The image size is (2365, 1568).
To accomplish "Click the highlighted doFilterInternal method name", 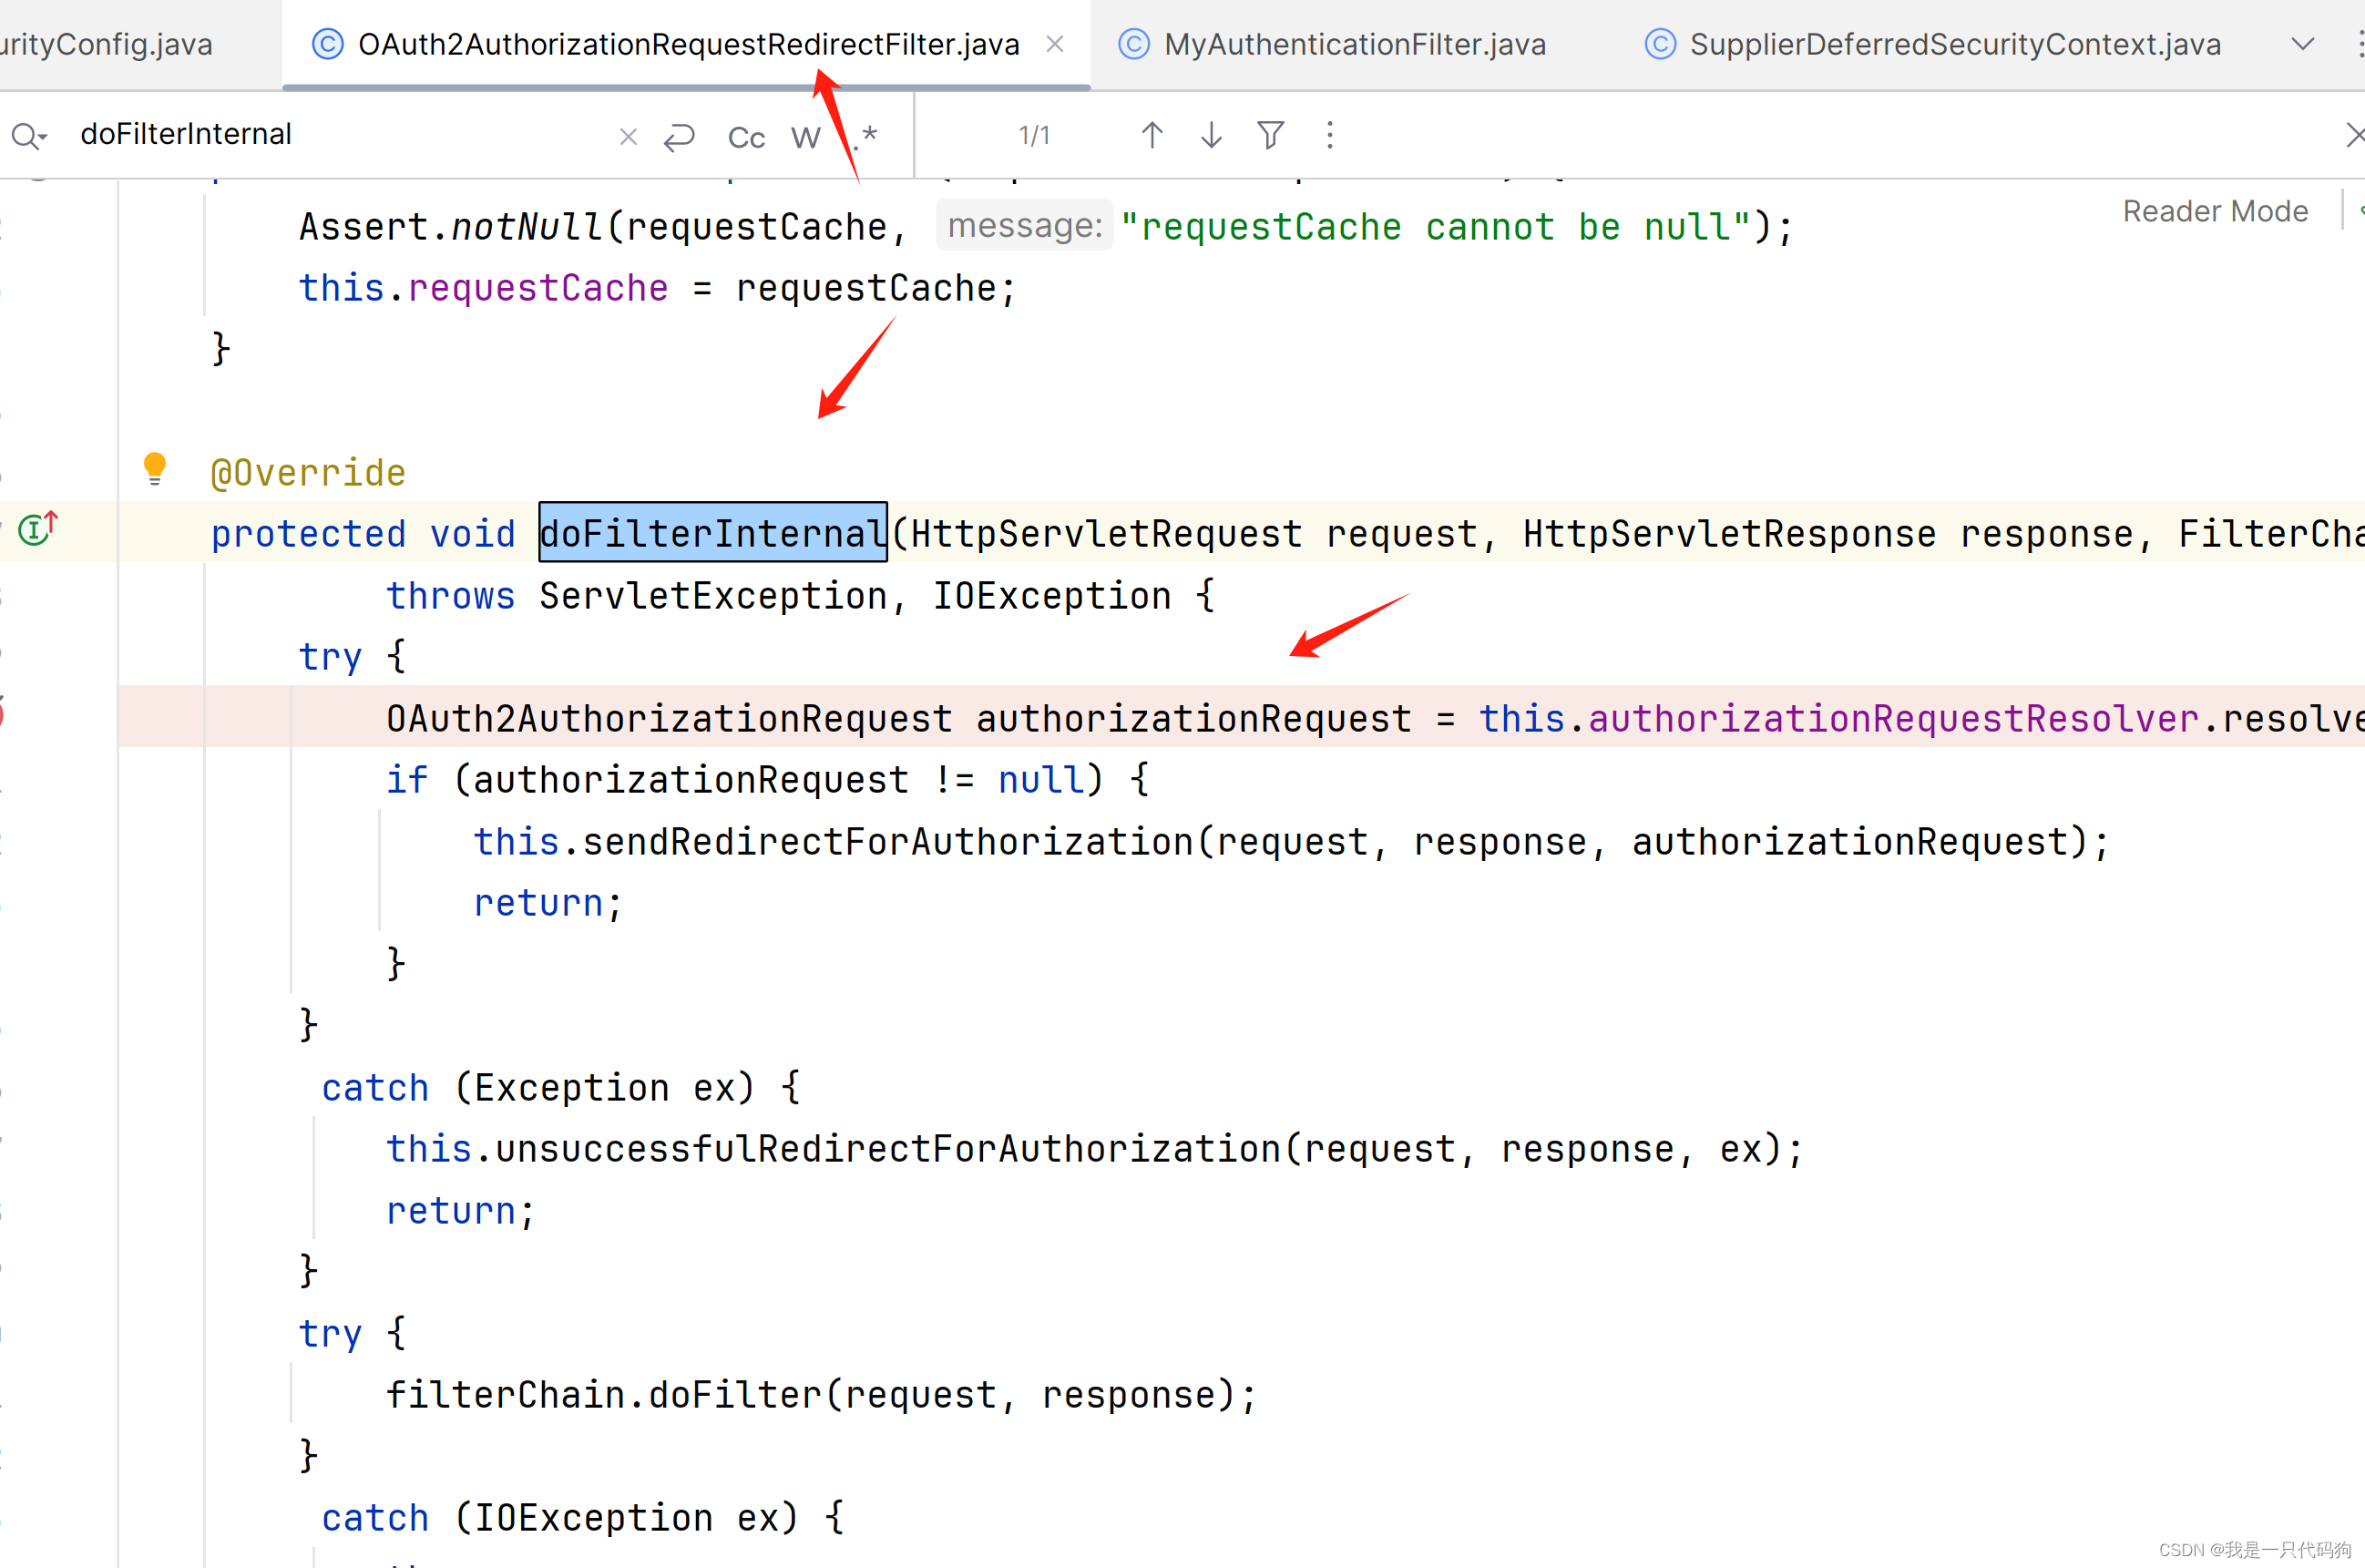I will 712,533.
